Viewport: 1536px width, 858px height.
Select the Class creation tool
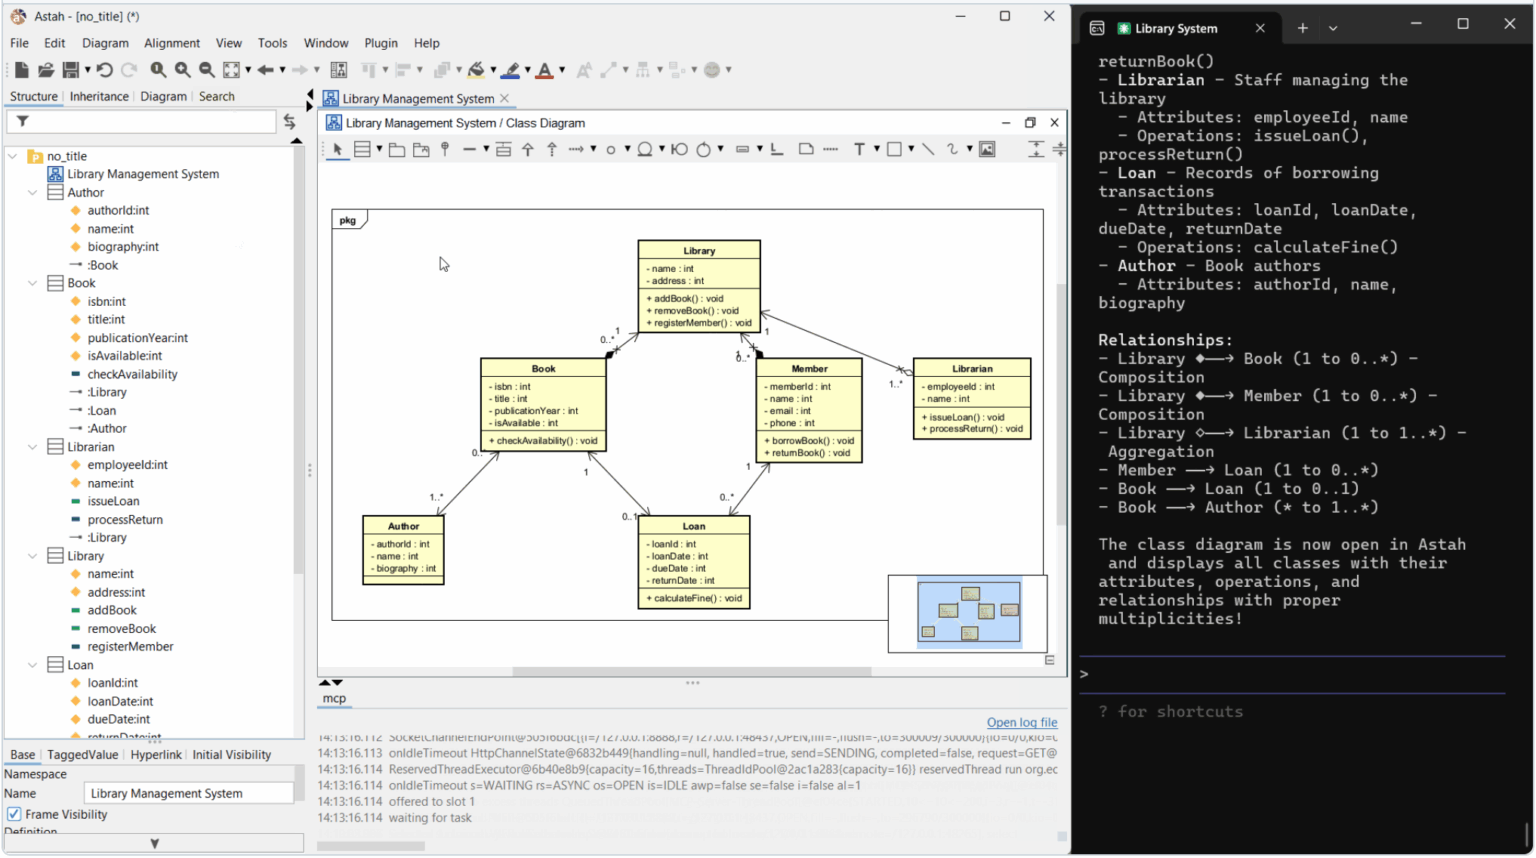[362, 149]
